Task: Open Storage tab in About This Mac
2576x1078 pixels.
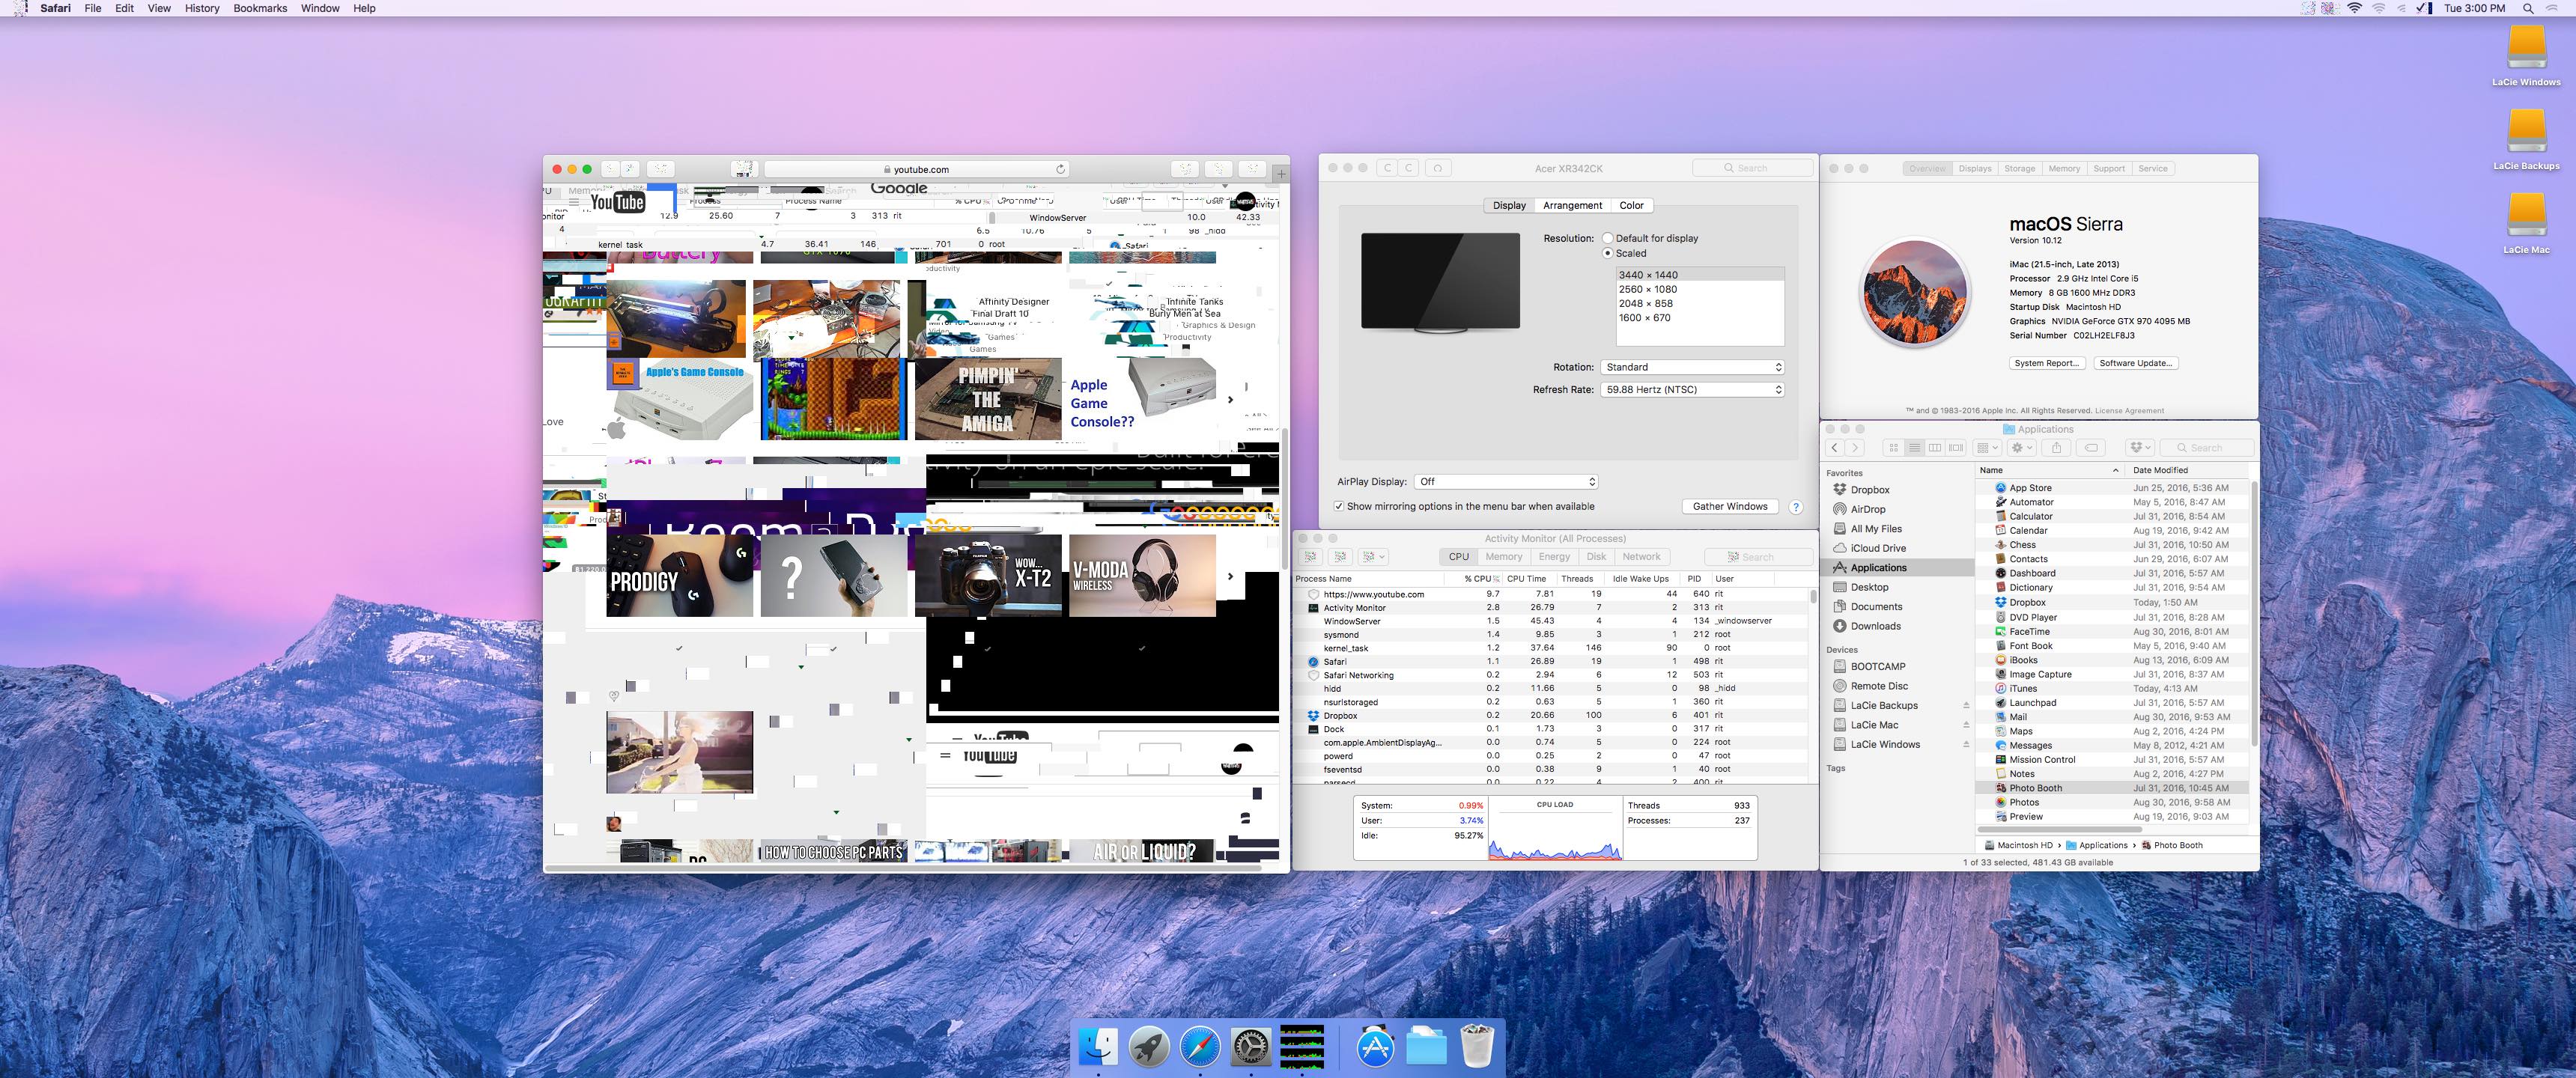Action: [x=2019, y=169]
